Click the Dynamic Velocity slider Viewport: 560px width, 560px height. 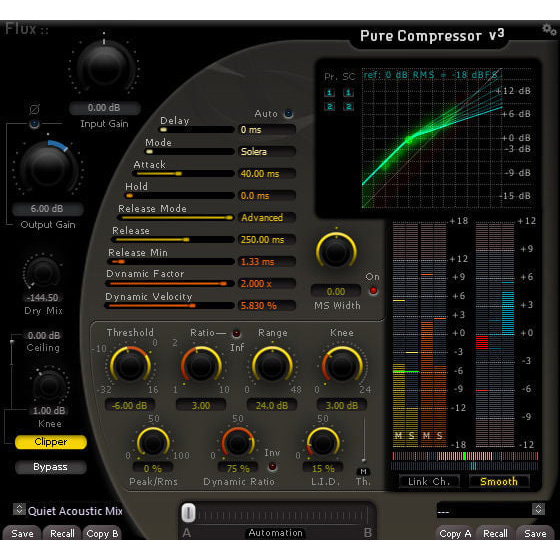click(169, 306)
